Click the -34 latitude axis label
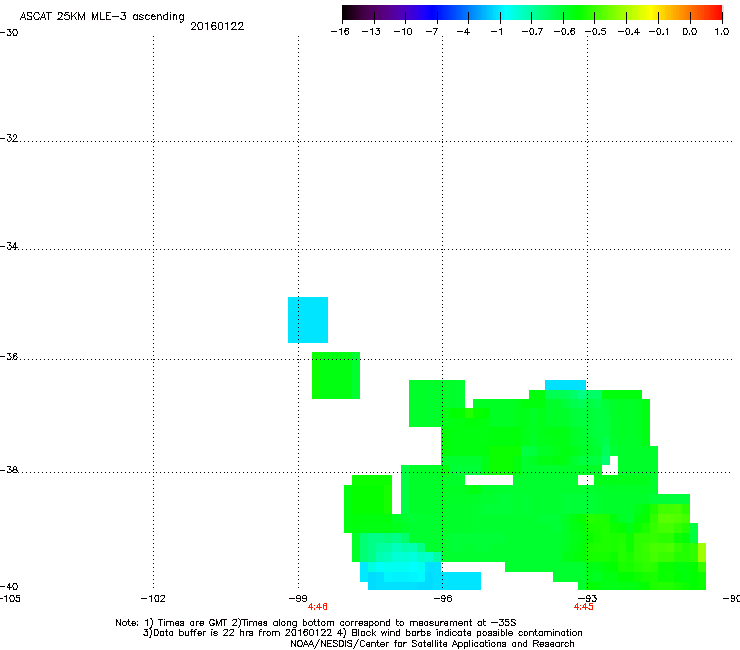The width and height of the screenshot is (740, 650). tap(8, 246)
